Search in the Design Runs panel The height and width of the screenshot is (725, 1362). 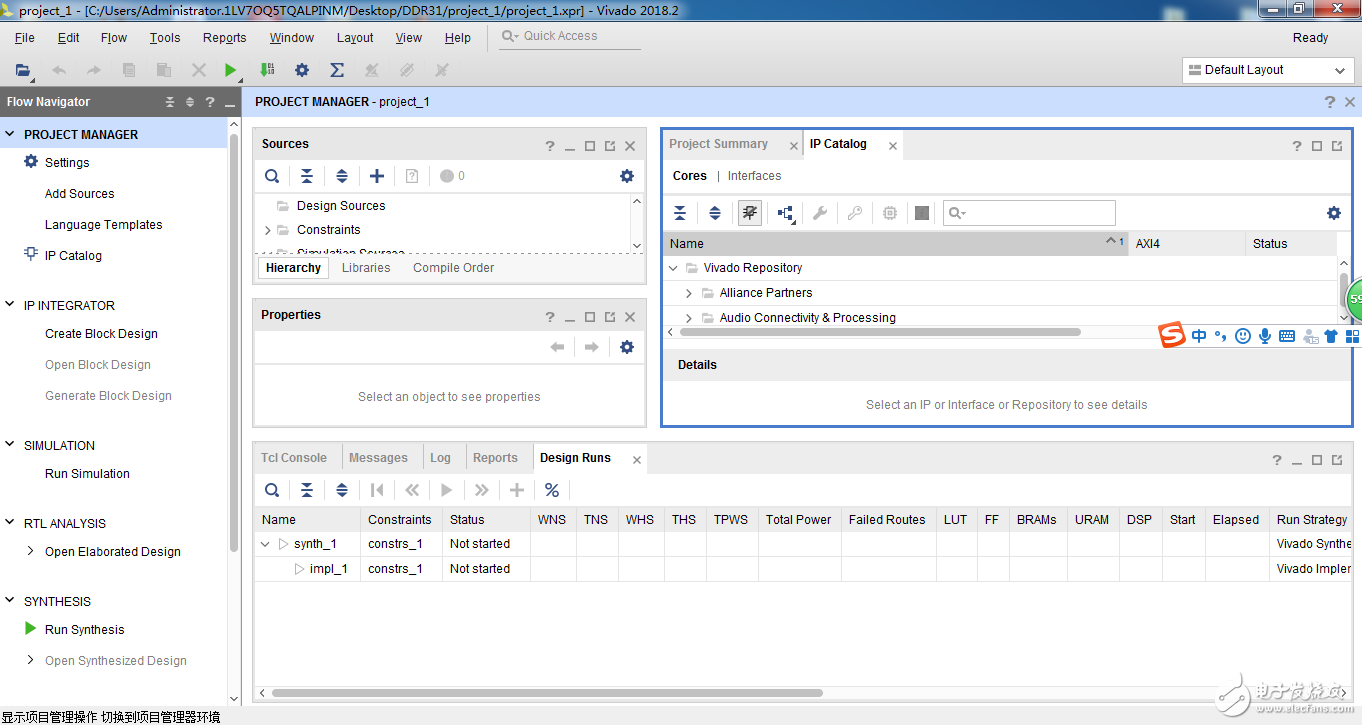coord(272,490)
